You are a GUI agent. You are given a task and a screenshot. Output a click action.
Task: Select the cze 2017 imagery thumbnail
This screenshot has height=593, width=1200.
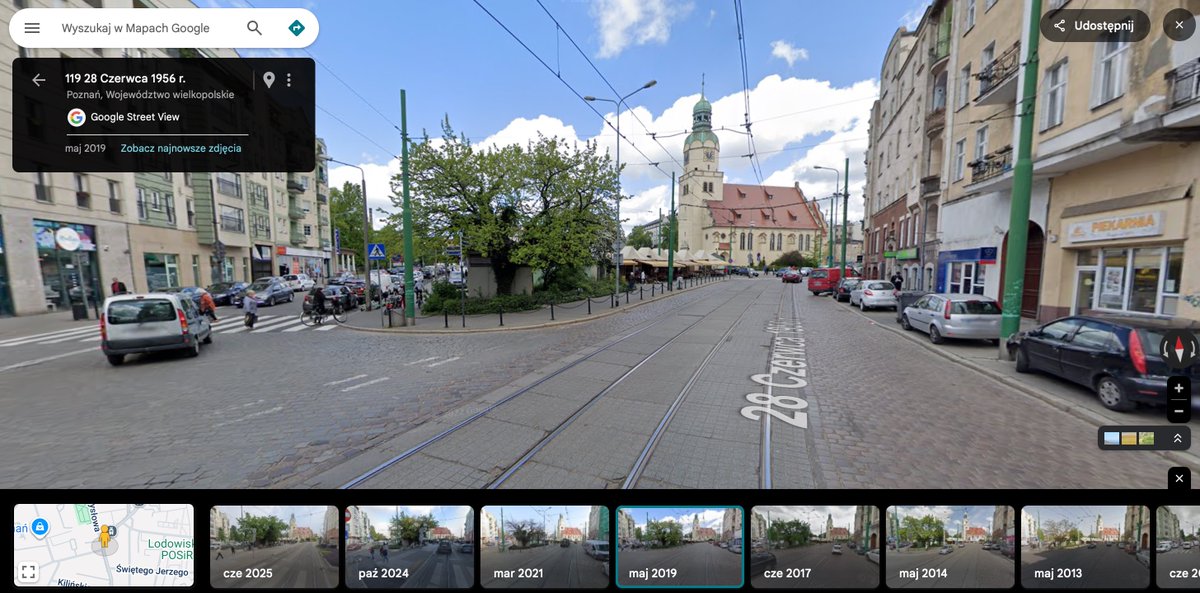click(815, 546)
